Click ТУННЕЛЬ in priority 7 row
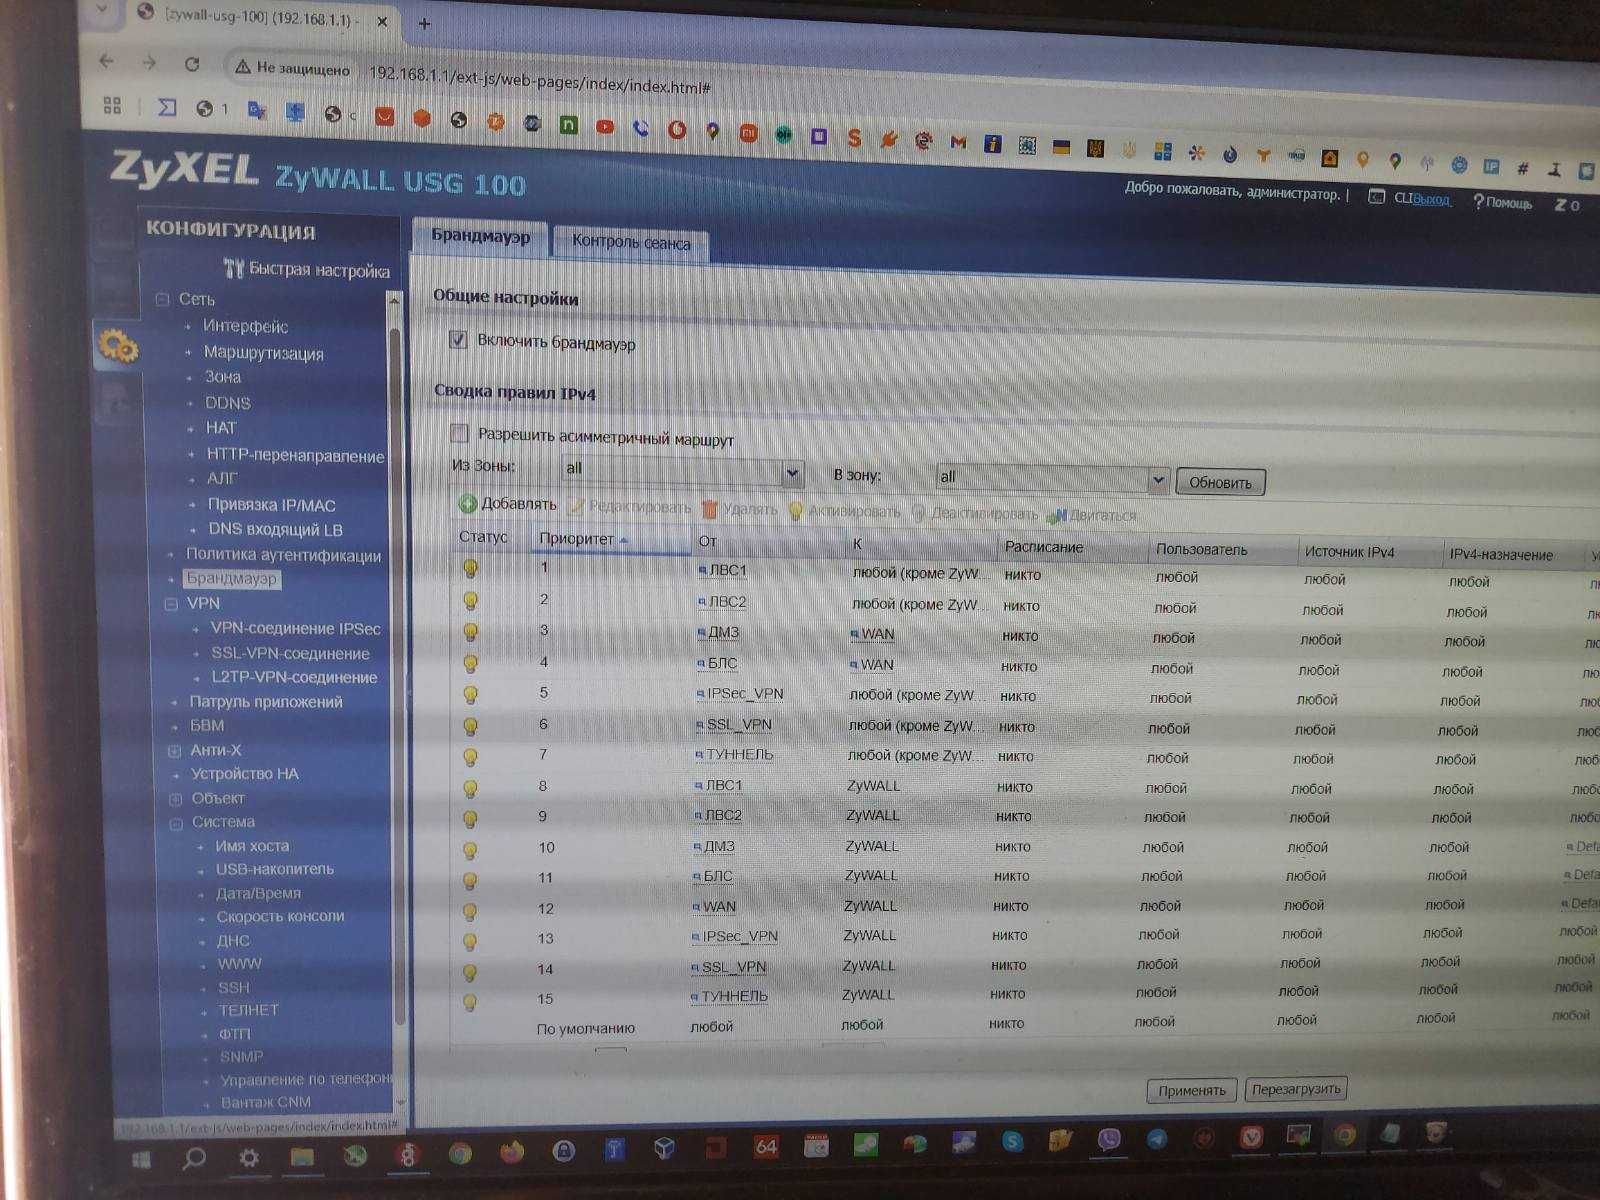1600x1200 pixels. (x=740, y=754)
